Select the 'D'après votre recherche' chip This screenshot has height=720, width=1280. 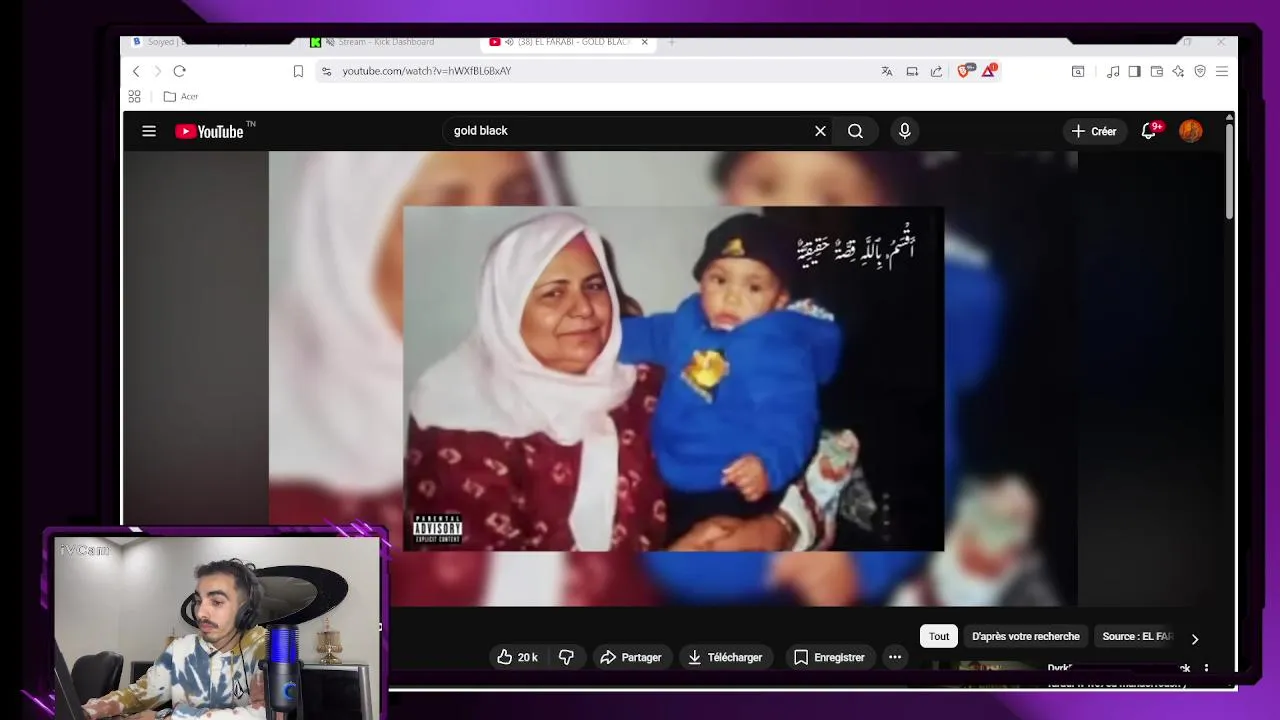[1025, 636]
